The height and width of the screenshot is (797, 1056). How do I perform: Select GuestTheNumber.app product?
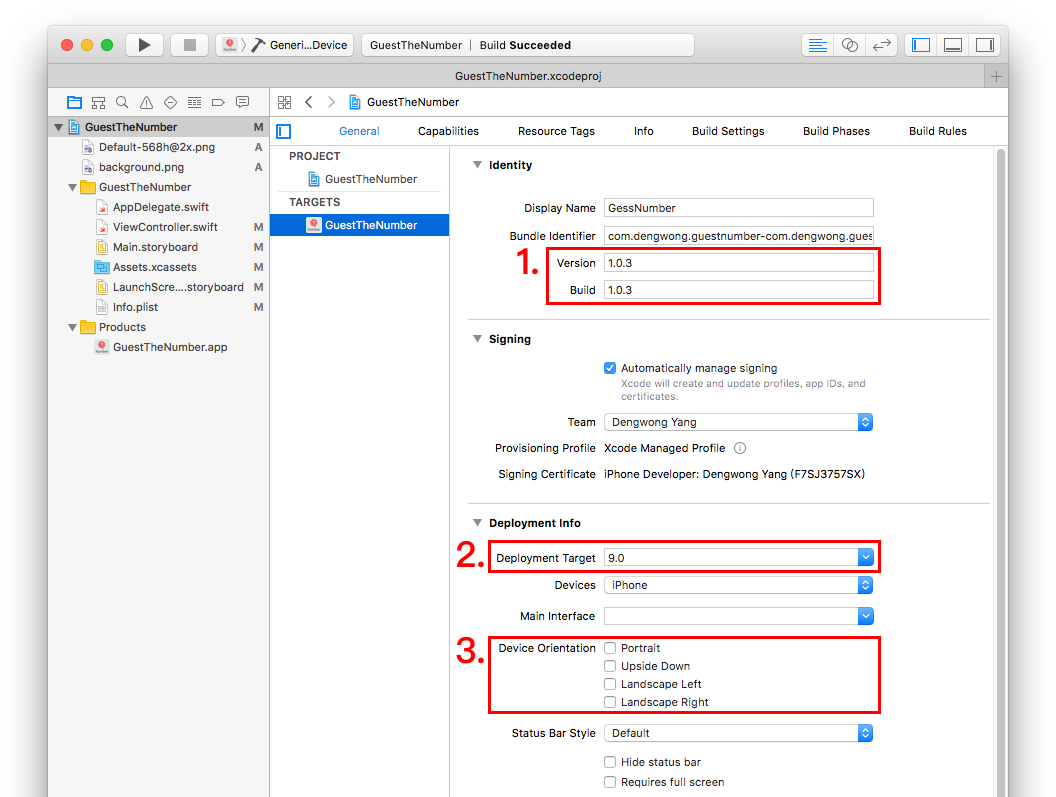[x=170, y=347]
